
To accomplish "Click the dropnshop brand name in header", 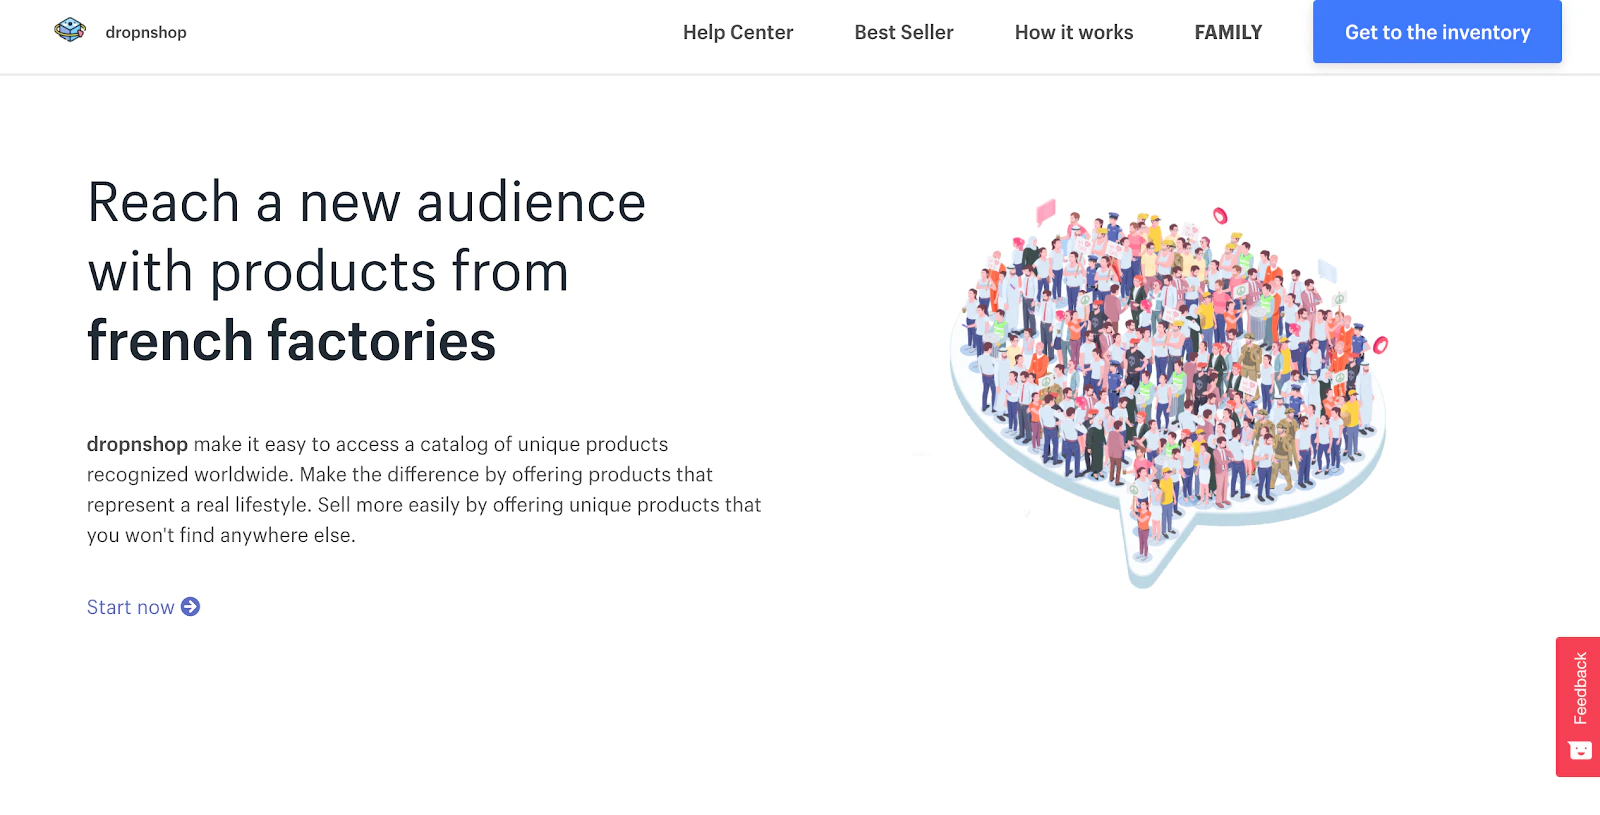I will click(146, 32).
